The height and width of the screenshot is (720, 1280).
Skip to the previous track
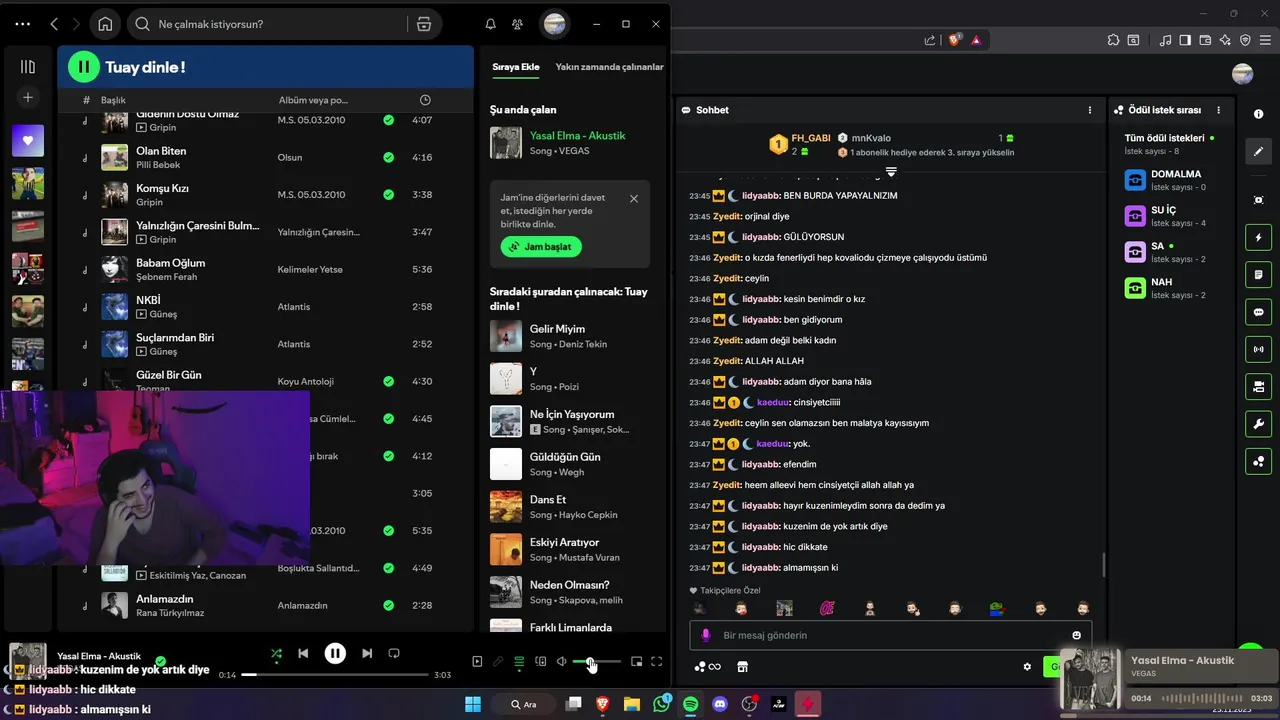303,654
